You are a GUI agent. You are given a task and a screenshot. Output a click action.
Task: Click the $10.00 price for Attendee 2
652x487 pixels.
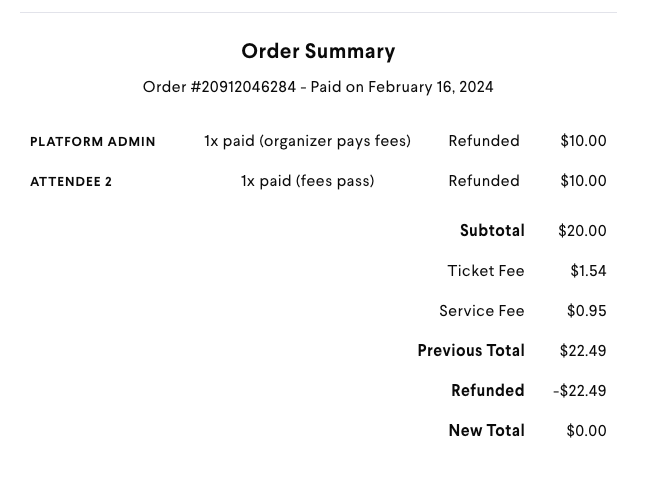pyautogui.click(x=583, y=181)
